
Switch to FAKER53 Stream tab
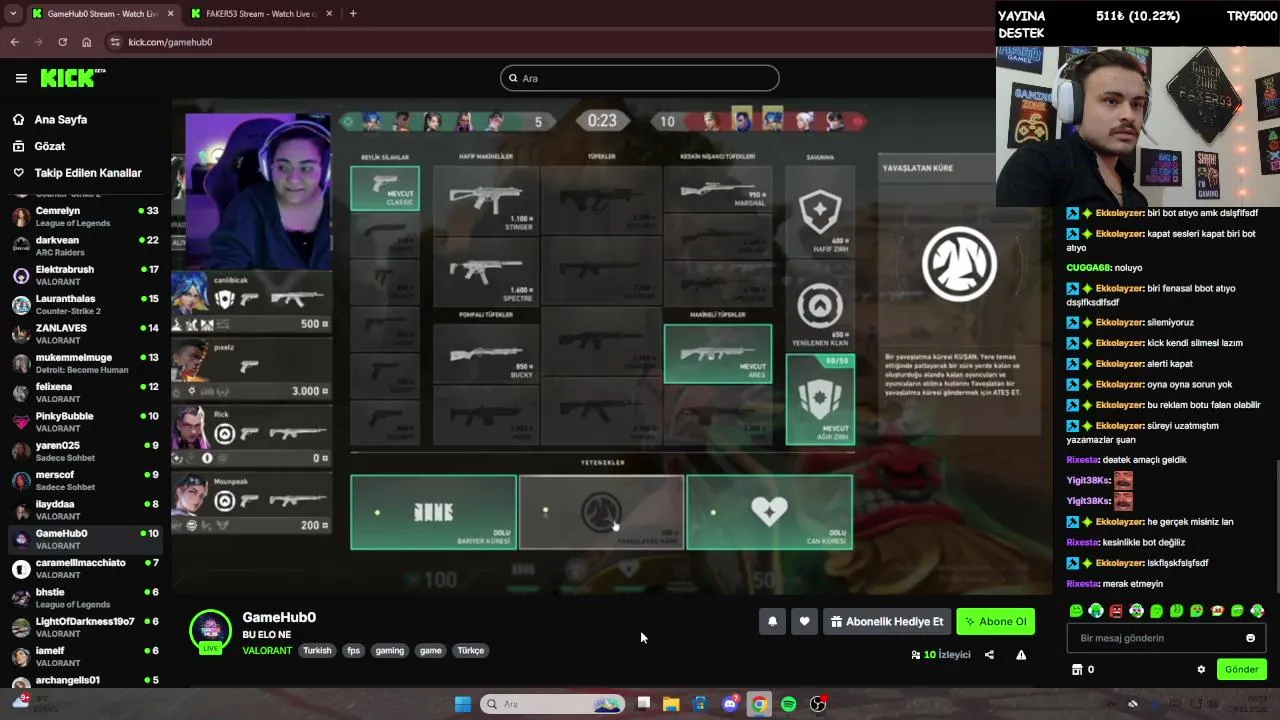261,14
